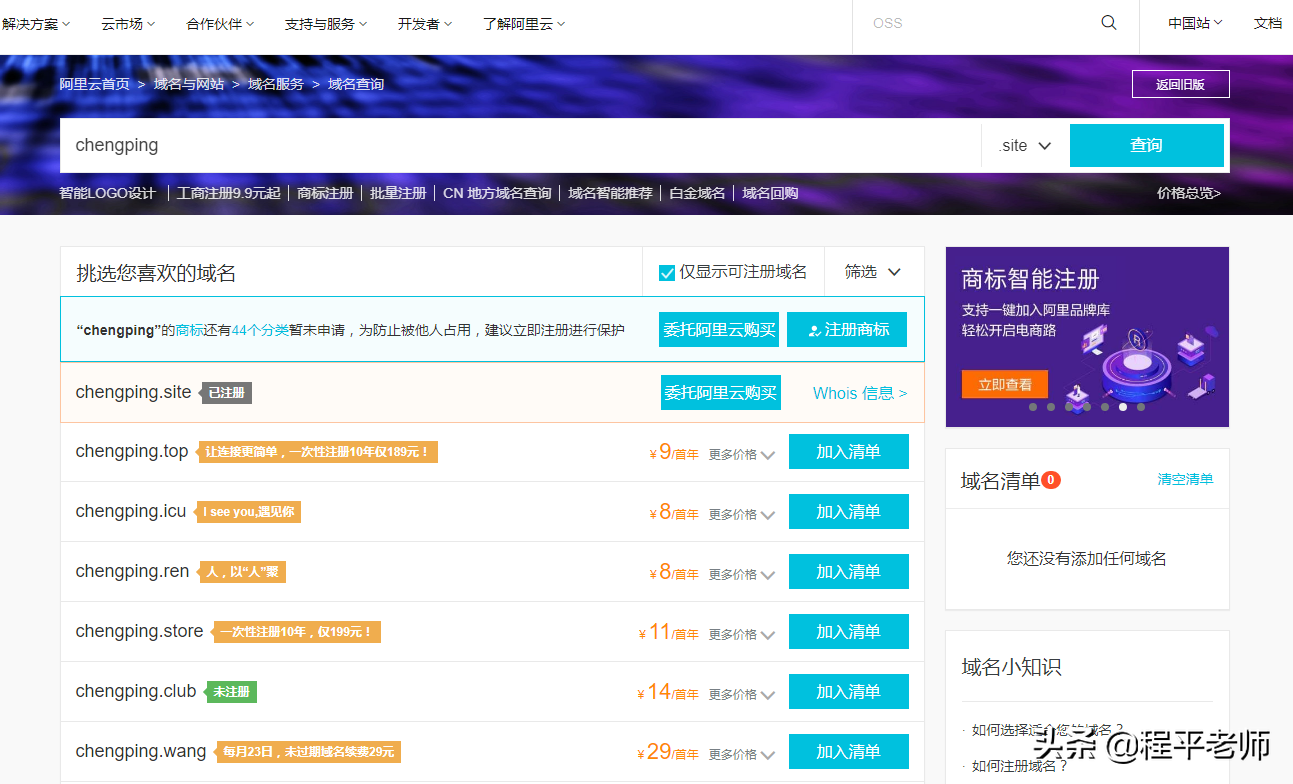Viewport: 1293px width, 784px height.
Task: Click 注册商标 button
Action: point(847,330)
